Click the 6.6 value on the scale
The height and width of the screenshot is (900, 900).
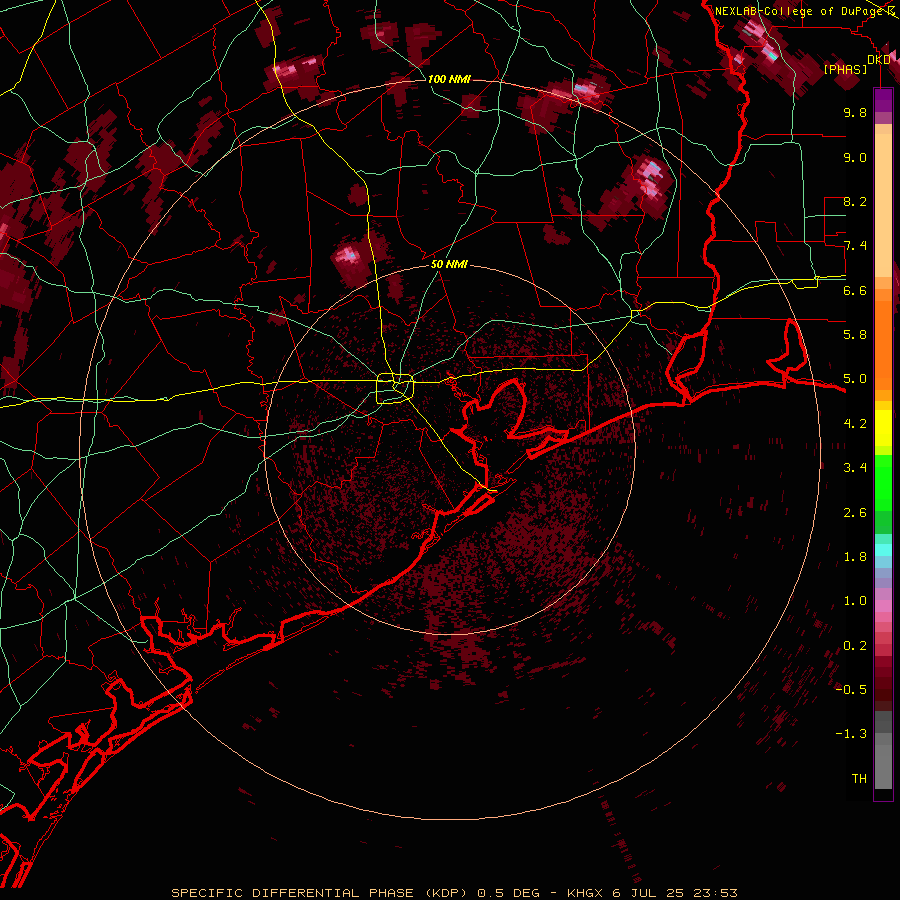click(855, 290)
